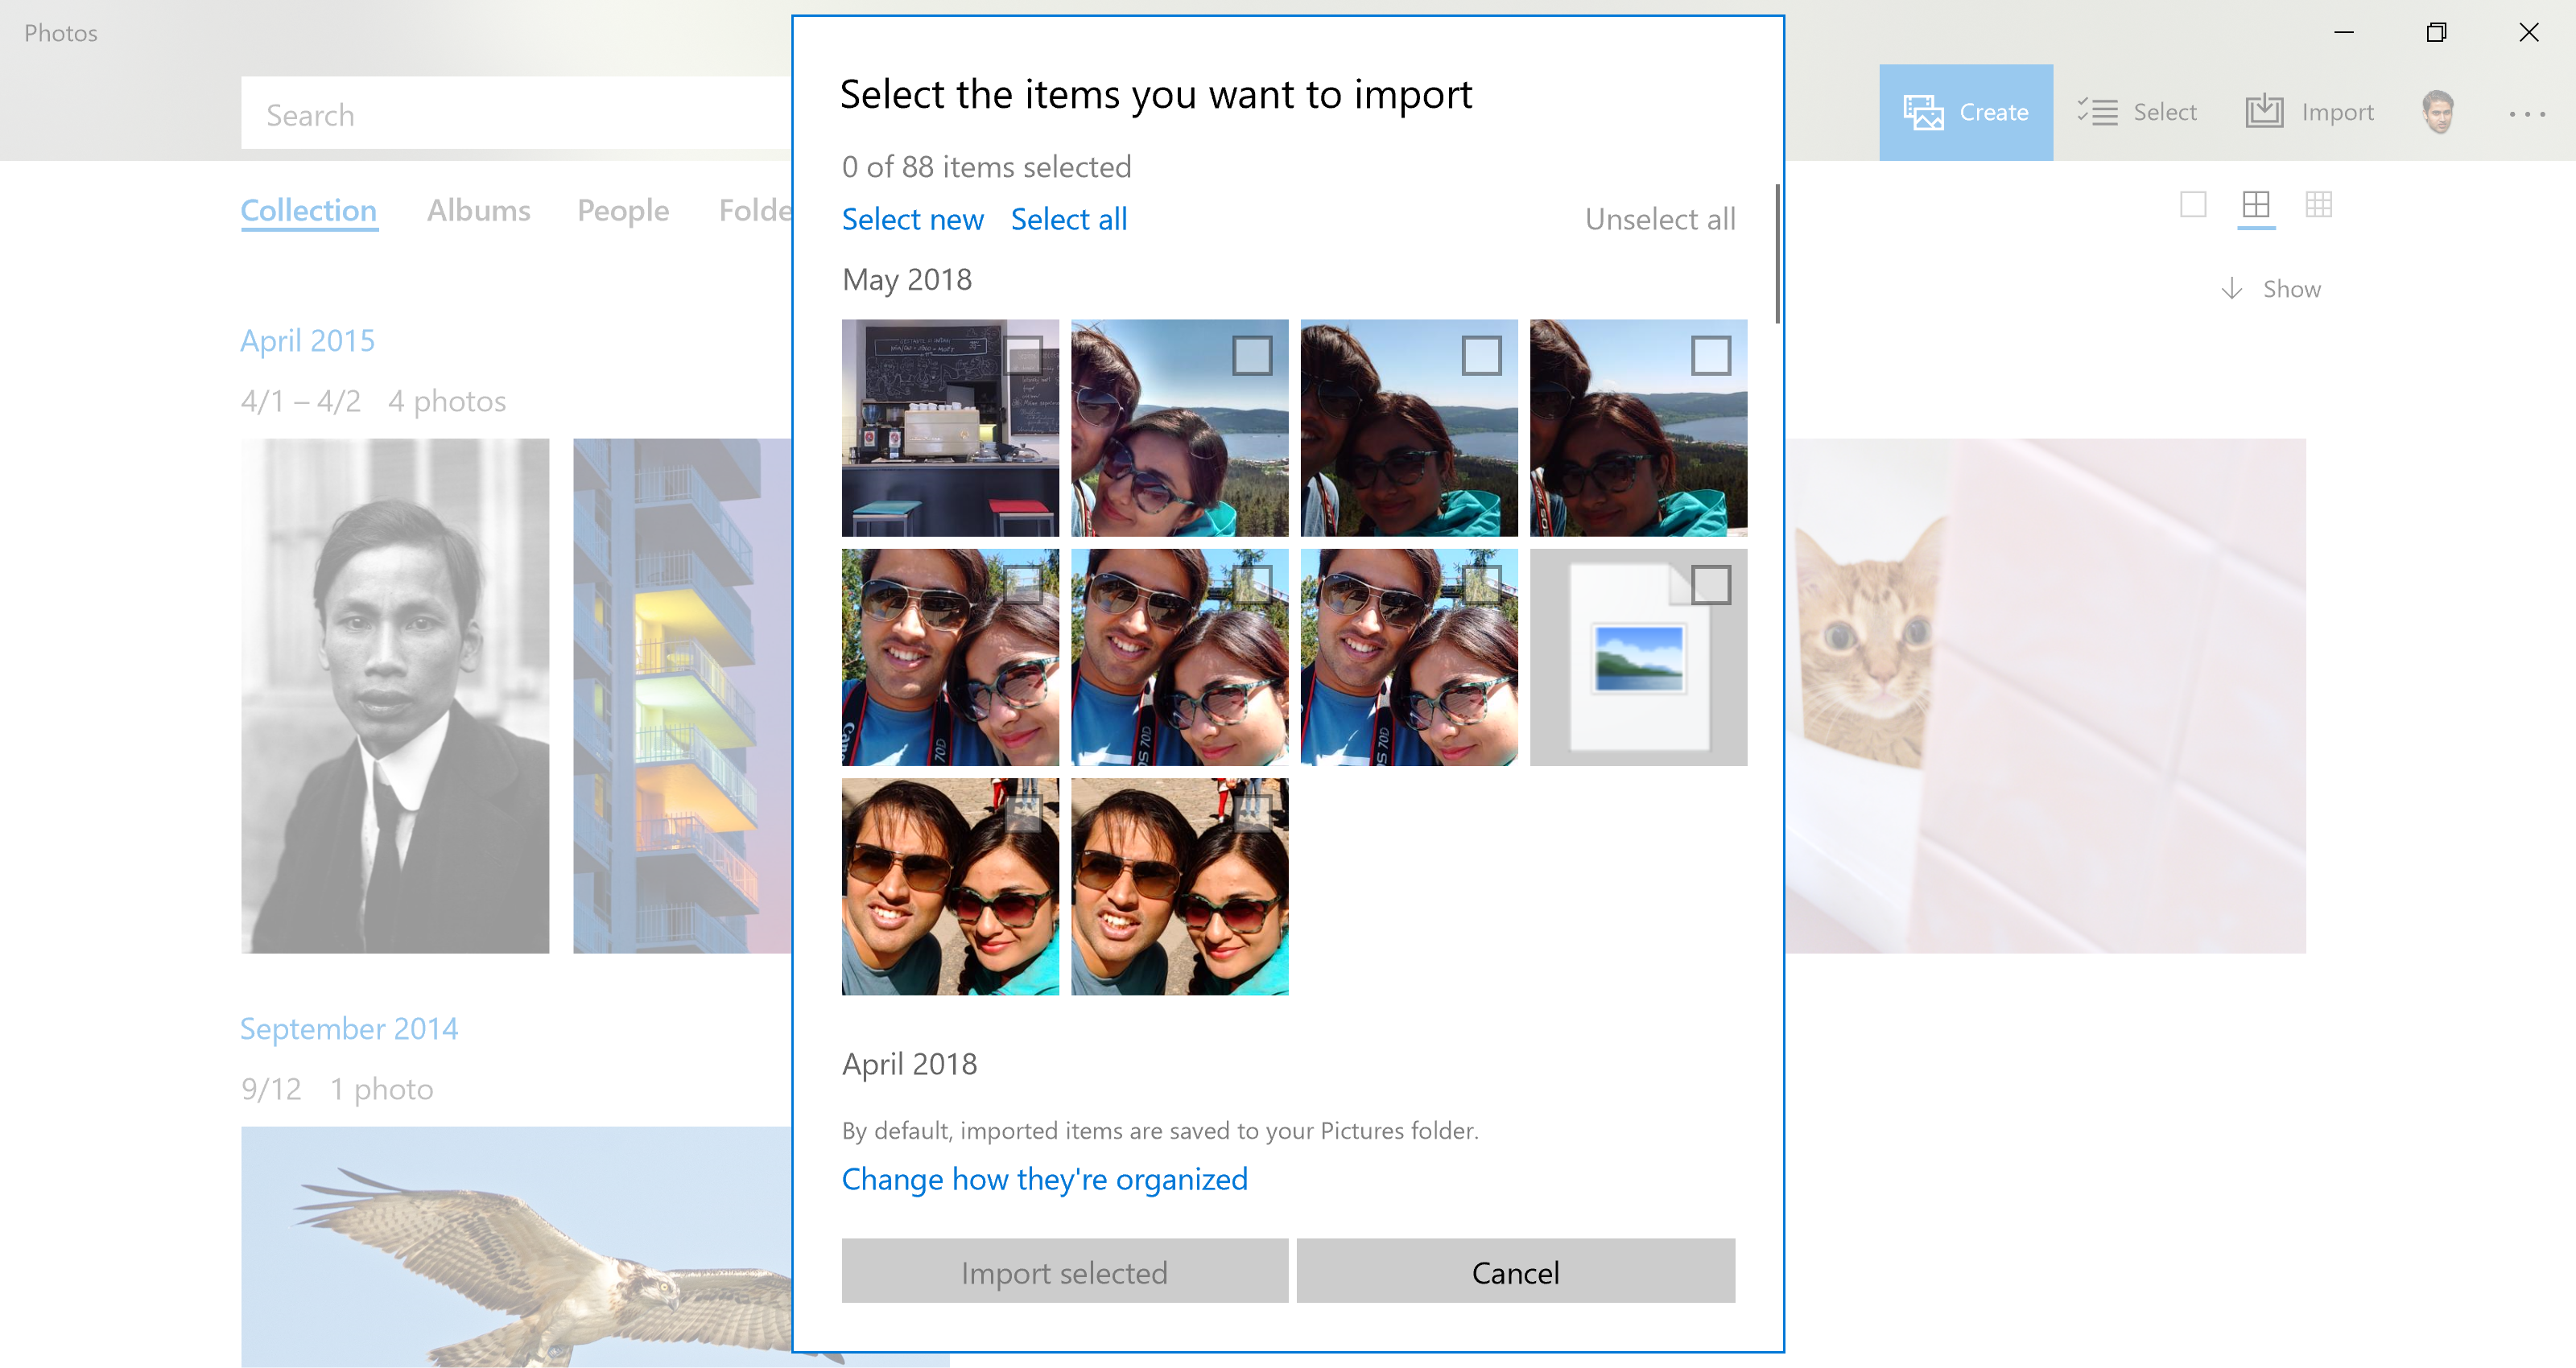This screenshot has height=1368, width=2576.
Task: Click Import selected button
Action: pos(1063,1272)
